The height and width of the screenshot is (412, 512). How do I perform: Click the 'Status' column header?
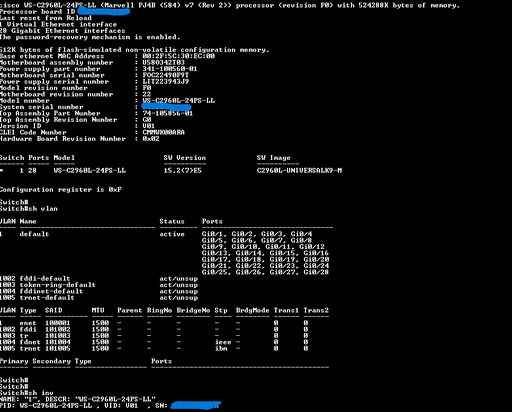point(172,221)
